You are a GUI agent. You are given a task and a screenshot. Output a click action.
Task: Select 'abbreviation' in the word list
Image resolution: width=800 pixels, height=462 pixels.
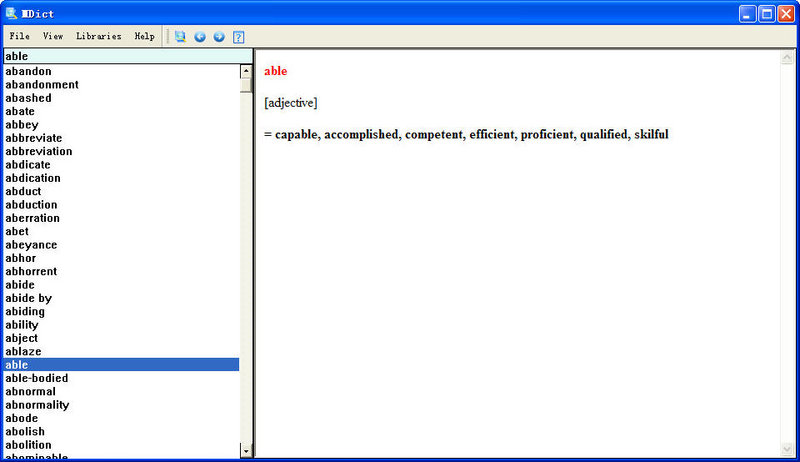click(38, 152)
